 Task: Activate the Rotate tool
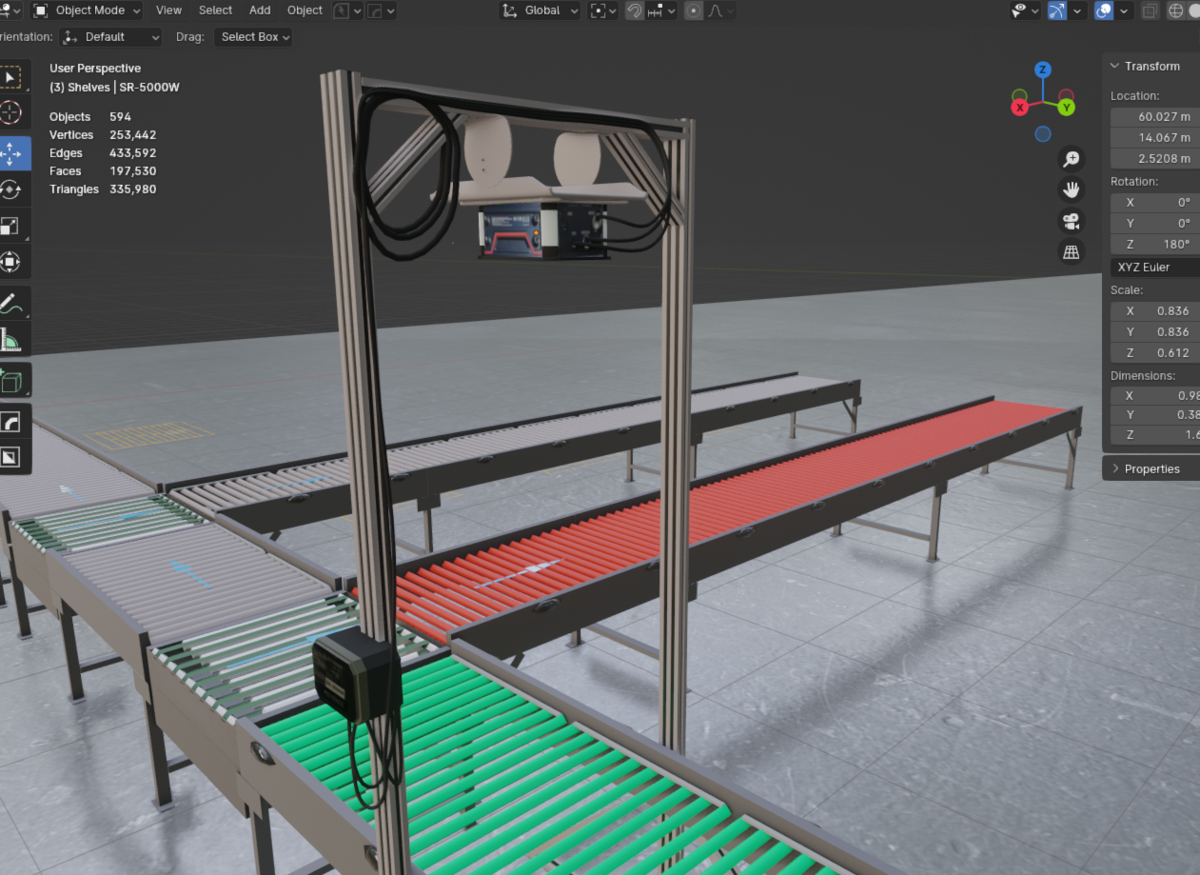coord(11,190)
